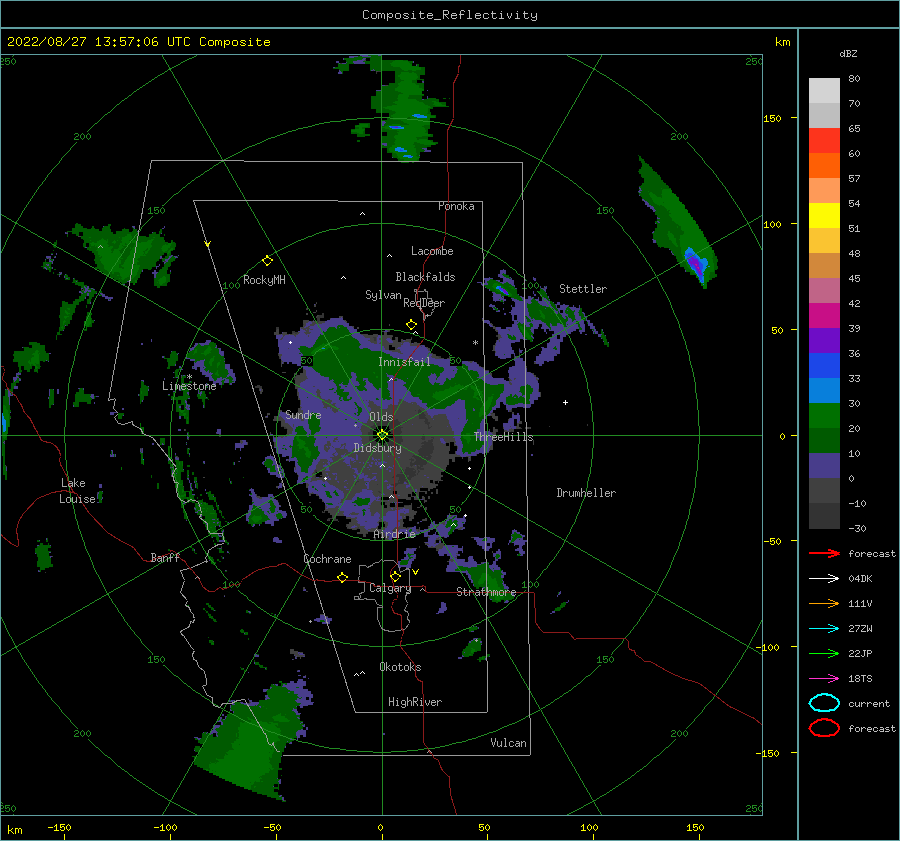
Task: Click the Banff label
Action: coord(165,558)
